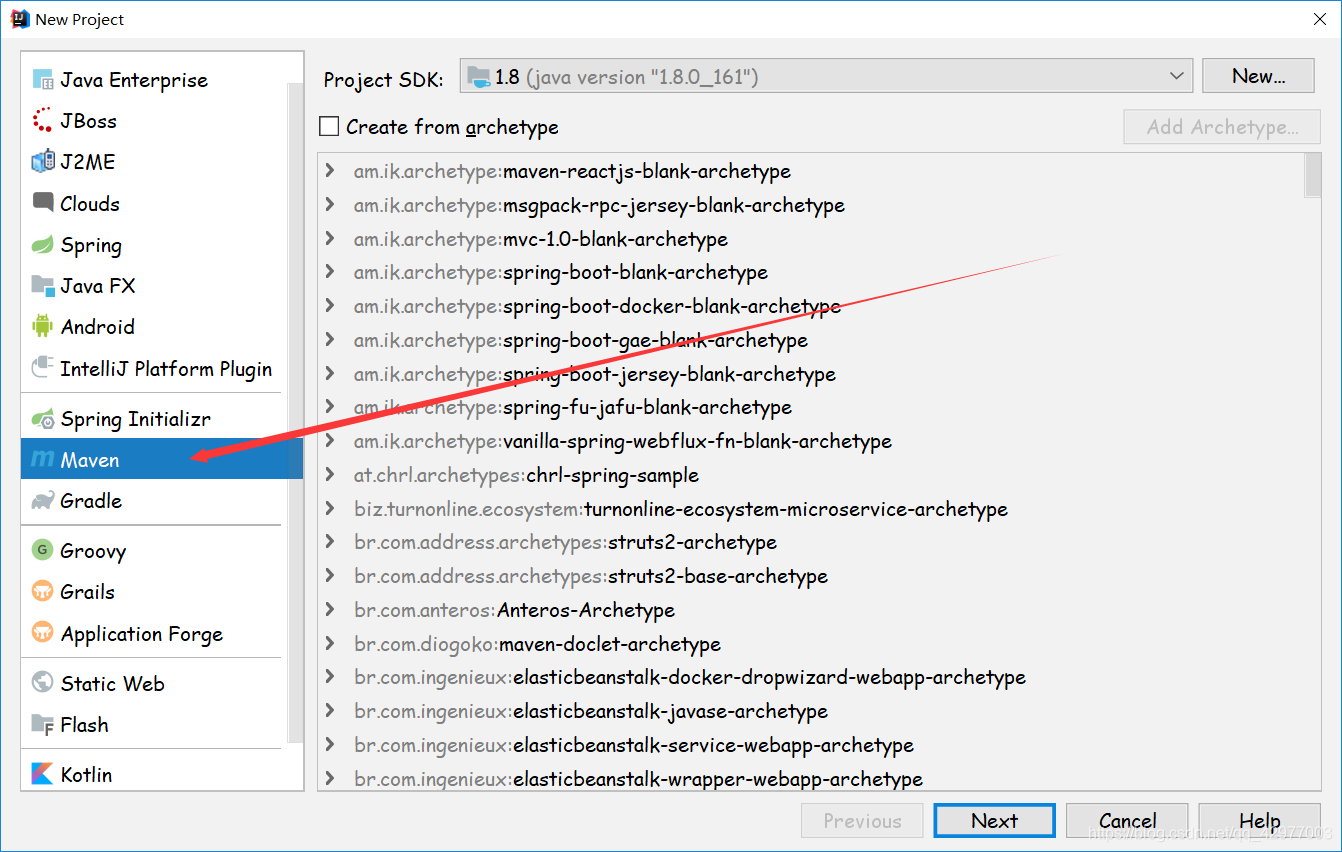Close the New Project dialog
Screen dimensions: 1342x852
[1318, 19]
